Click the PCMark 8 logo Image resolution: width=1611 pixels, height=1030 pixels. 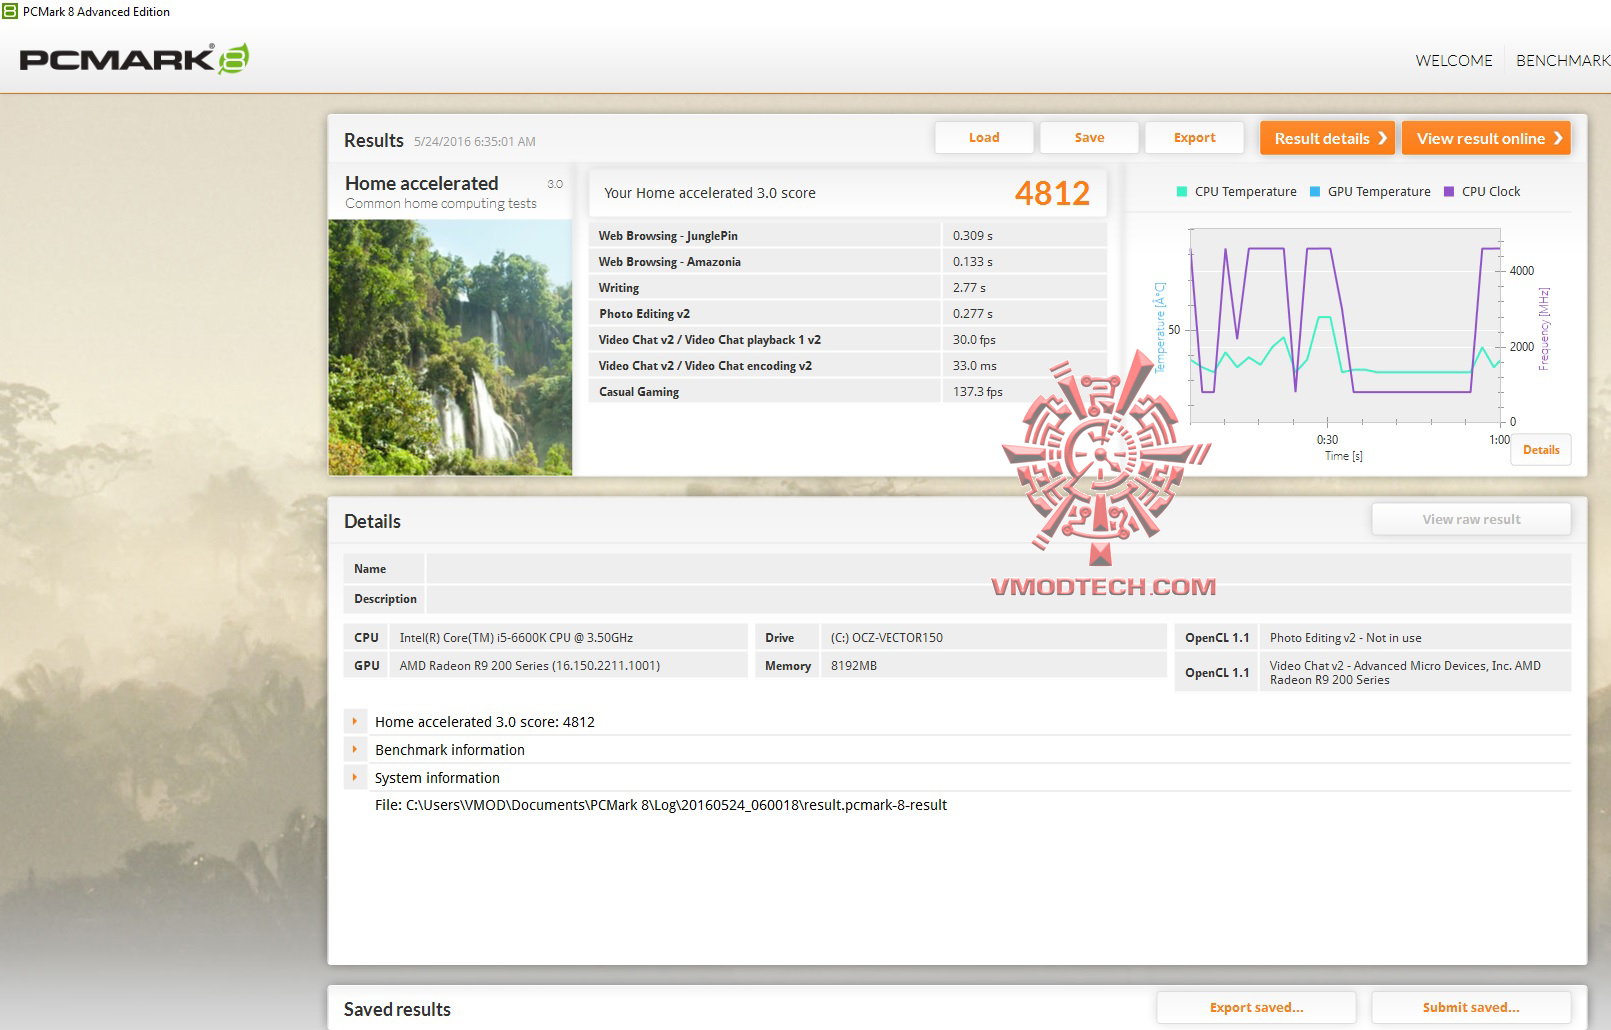134,60
